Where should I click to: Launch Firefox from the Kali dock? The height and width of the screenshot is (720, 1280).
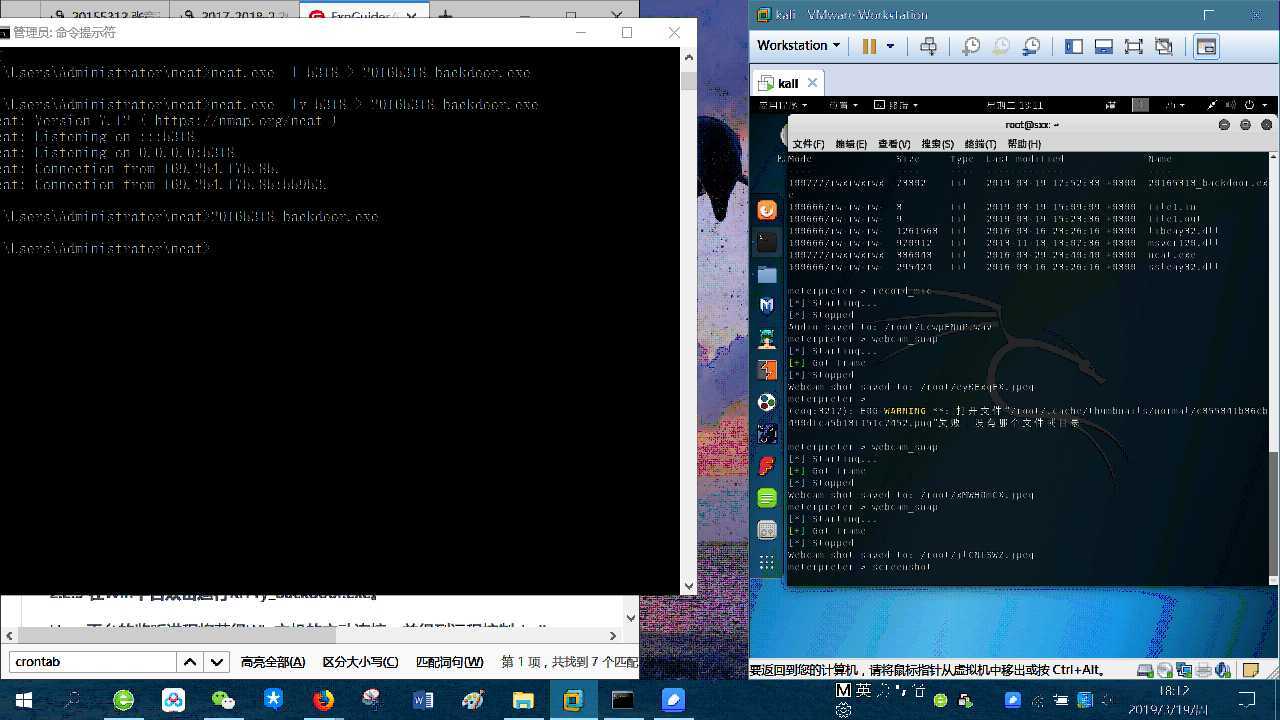(767, 210)
